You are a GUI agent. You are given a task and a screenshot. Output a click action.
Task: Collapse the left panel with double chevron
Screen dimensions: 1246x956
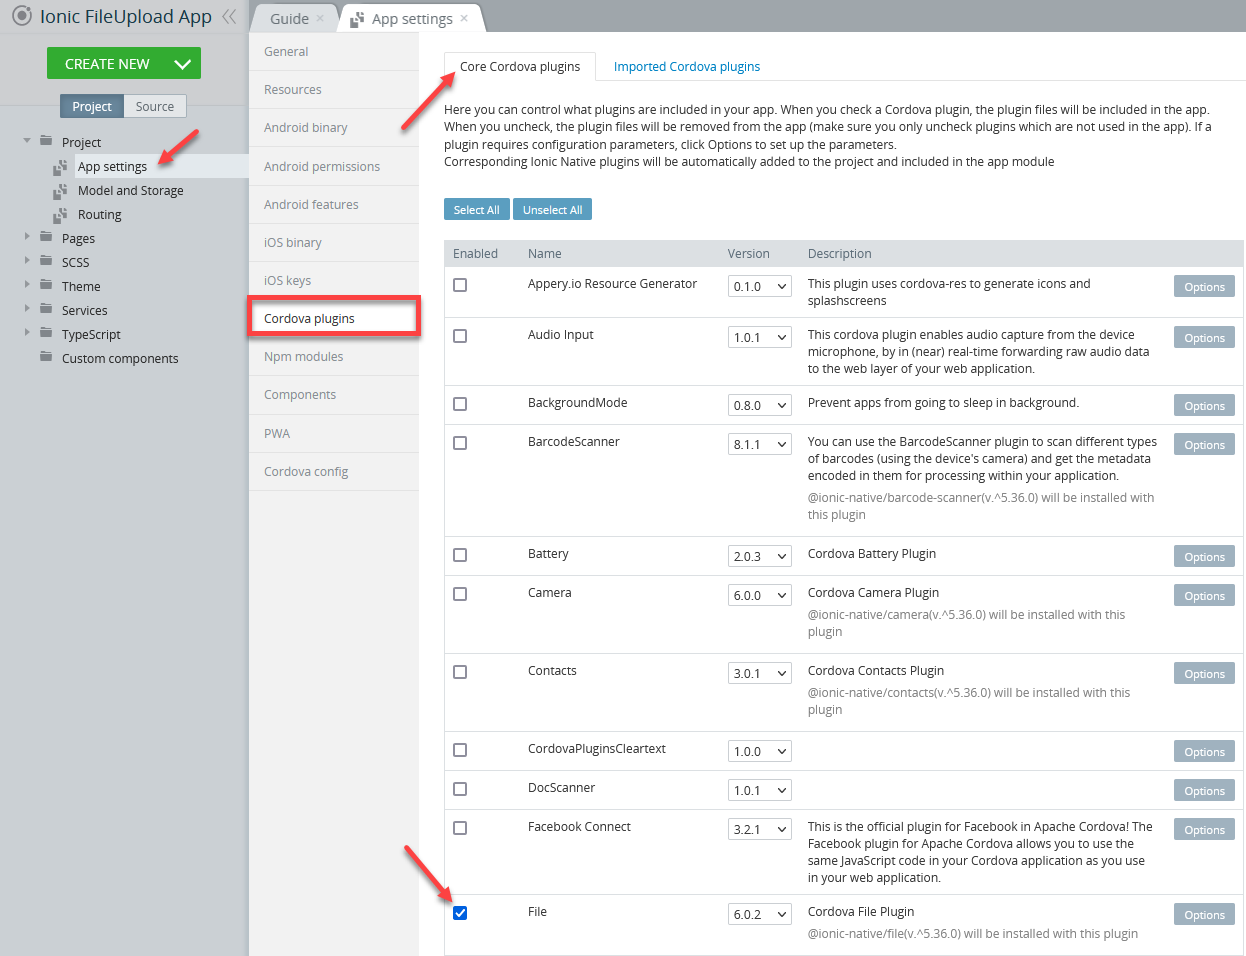(x=230, y=16)
